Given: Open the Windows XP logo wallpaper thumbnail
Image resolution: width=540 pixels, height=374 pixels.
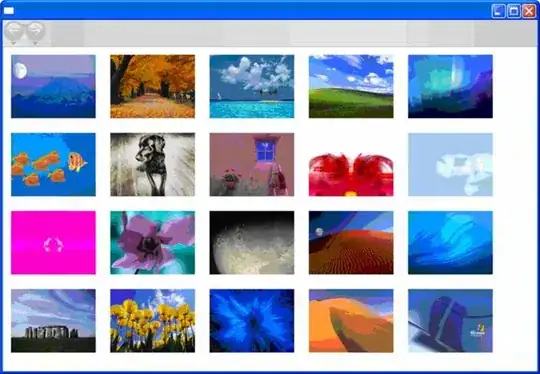Looking at the screenshot, I should point(450,321).
